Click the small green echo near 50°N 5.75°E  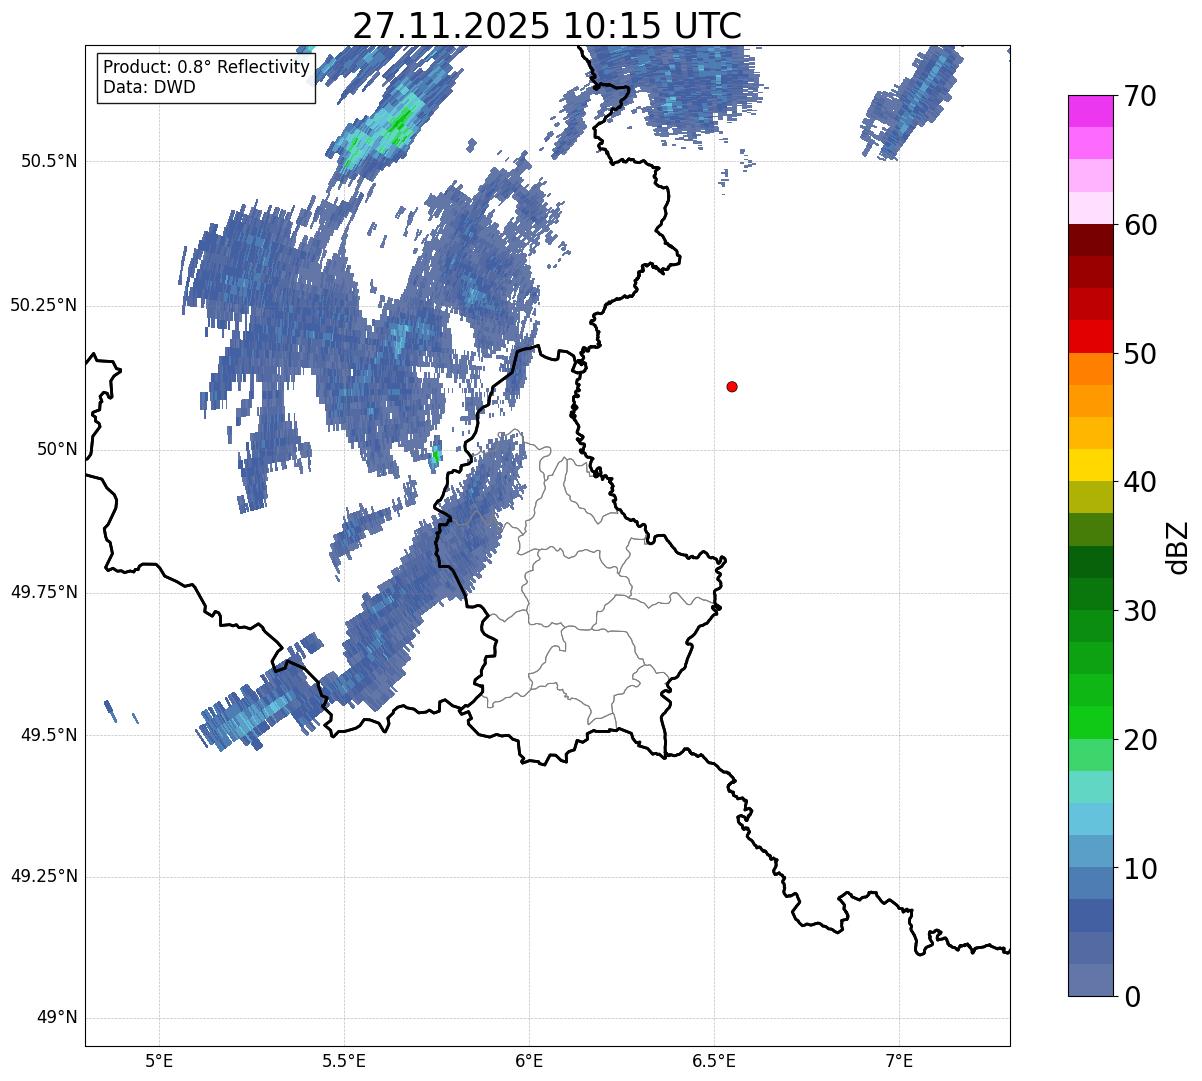click(x=435, y=458)
